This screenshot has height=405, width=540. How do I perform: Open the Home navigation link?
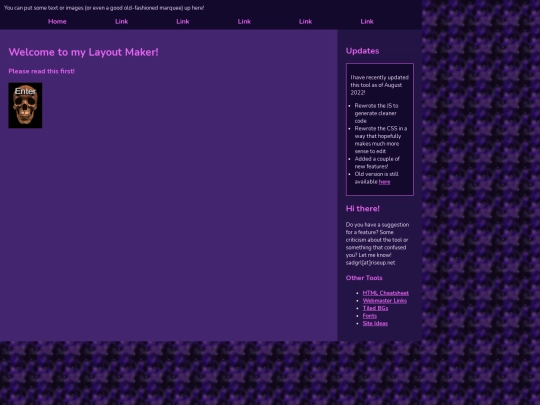point(57,21)
